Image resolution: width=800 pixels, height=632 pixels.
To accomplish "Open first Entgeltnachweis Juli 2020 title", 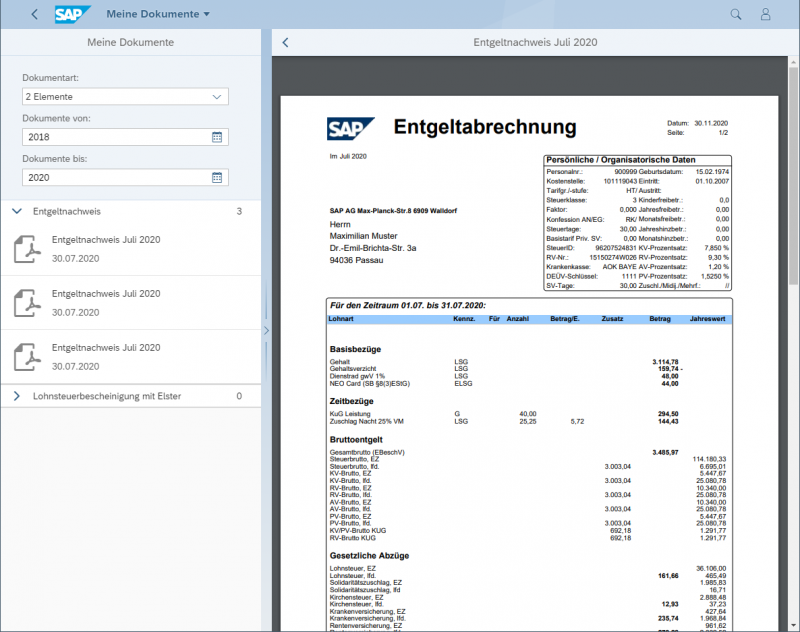I will pos(106,240).
